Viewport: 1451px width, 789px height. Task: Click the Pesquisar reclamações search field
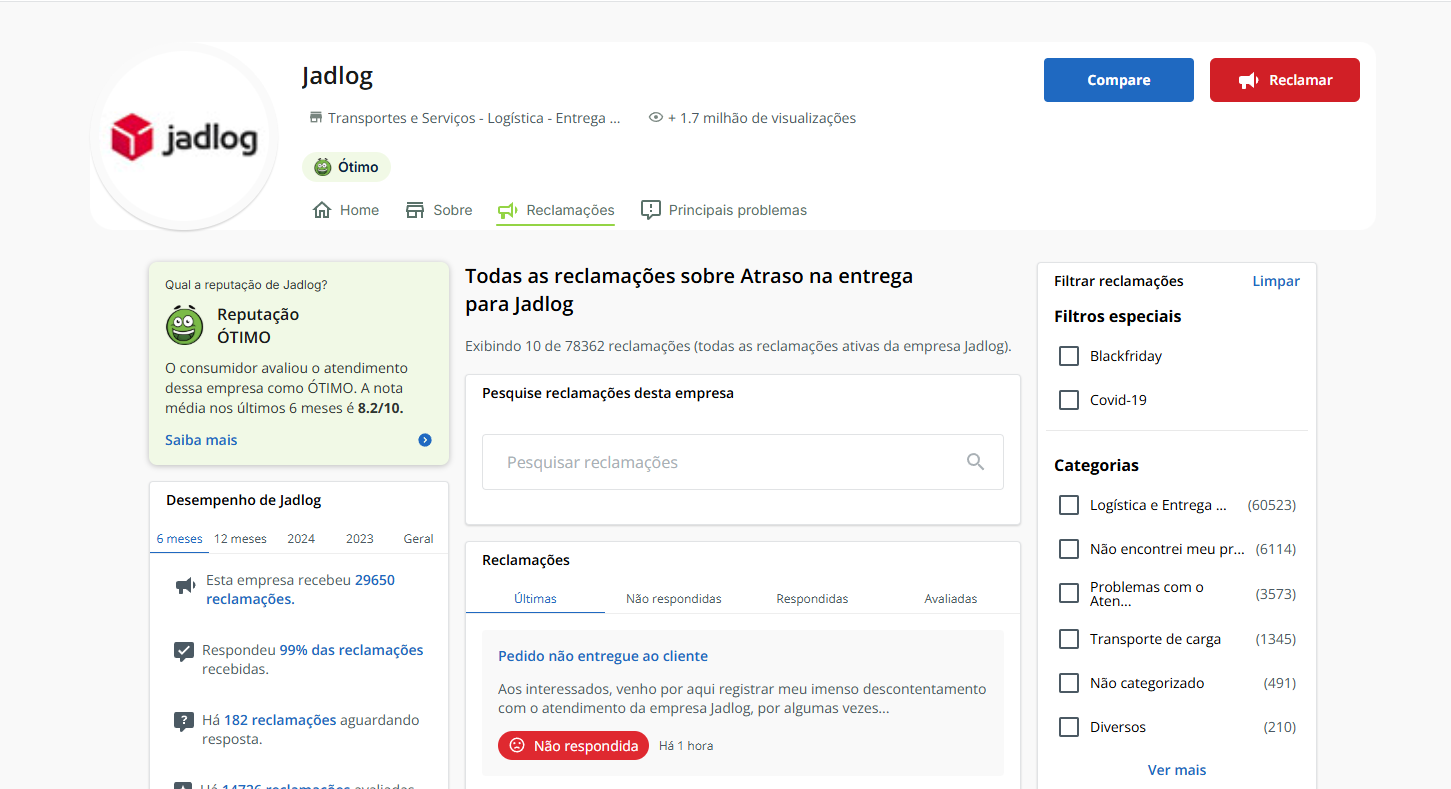(742, 462)
